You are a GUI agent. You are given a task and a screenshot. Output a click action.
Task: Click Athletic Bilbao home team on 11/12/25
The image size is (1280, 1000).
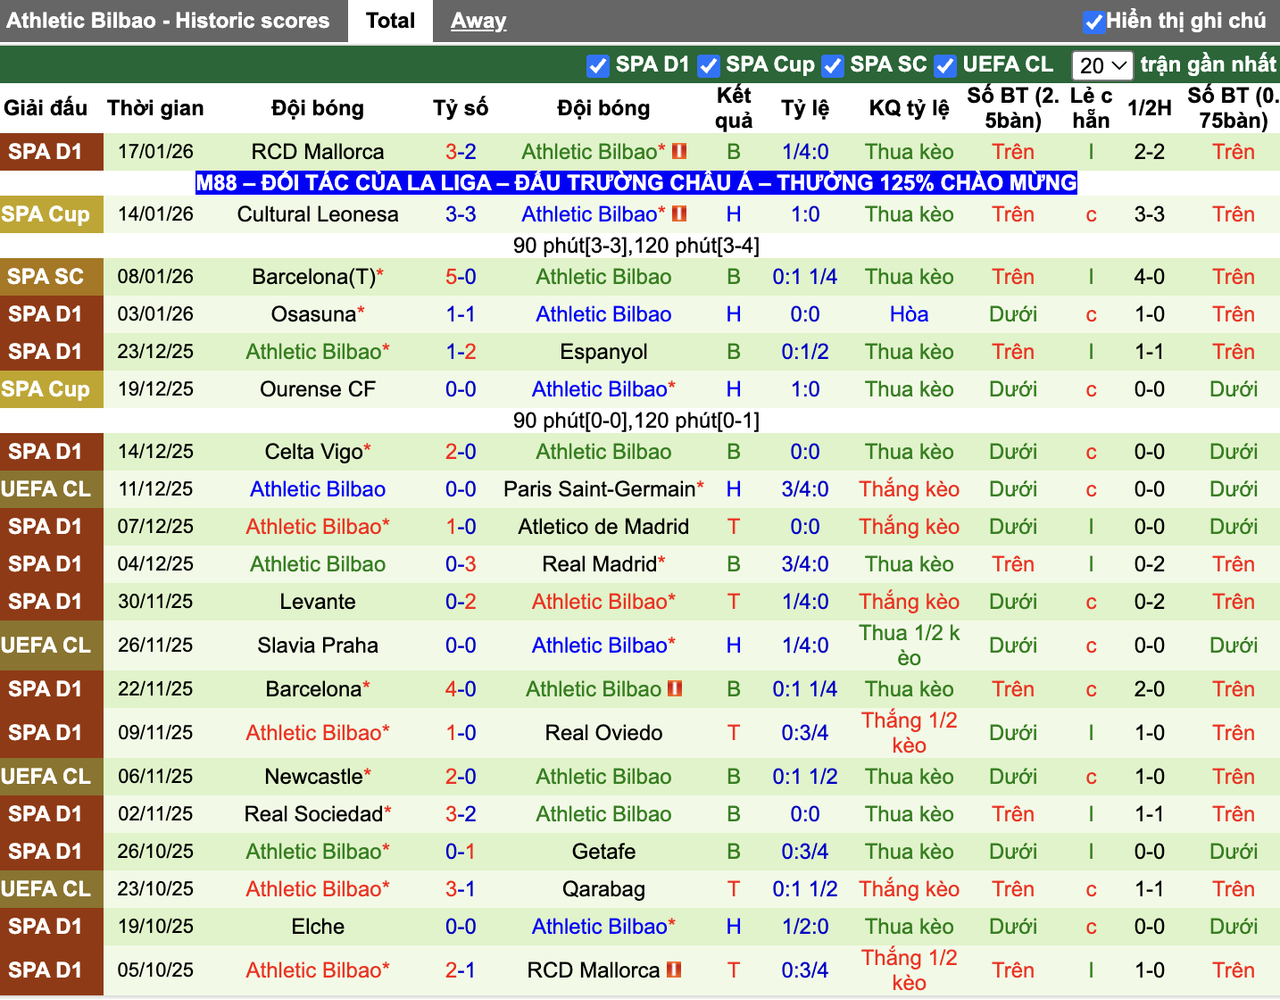click(318, 489)
